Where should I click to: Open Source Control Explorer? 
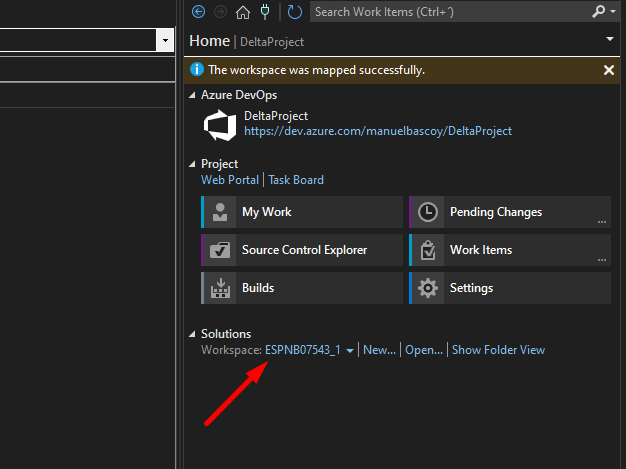click(302, 250)
